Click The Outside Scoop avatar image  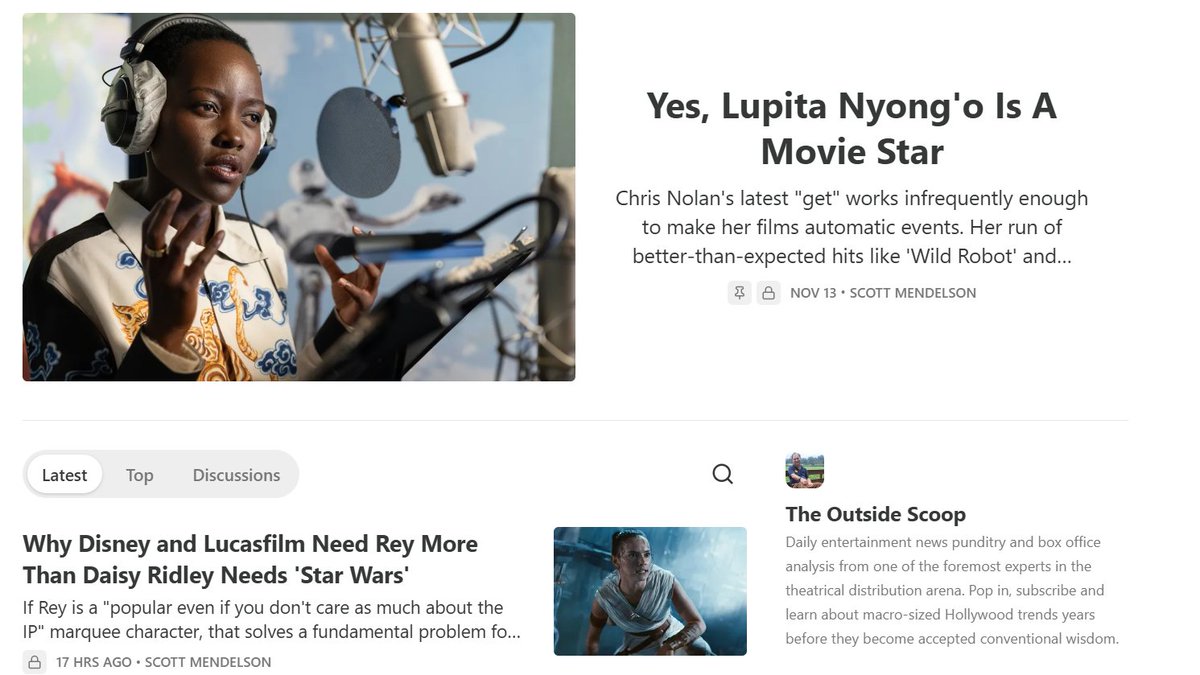[x=805, y=470]
